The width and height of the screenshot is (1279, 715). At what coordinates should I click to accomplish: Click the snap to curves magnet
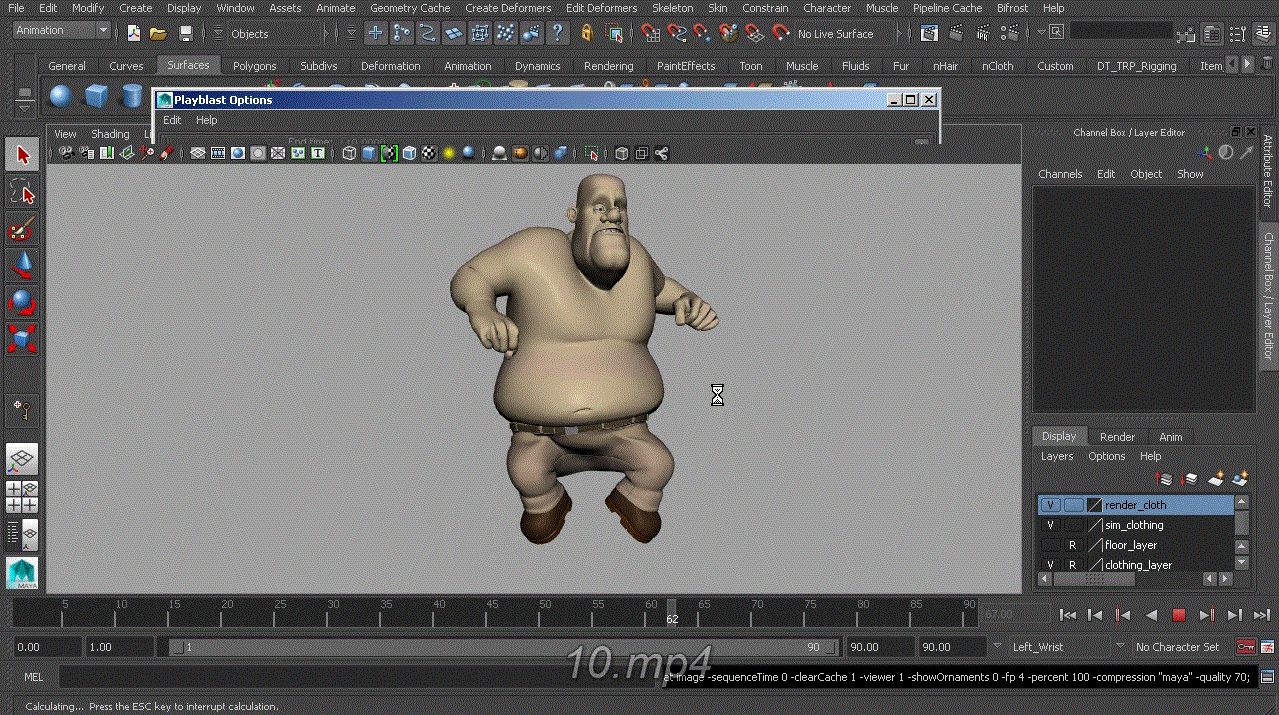pyautogui.click(x=678, y=33)
